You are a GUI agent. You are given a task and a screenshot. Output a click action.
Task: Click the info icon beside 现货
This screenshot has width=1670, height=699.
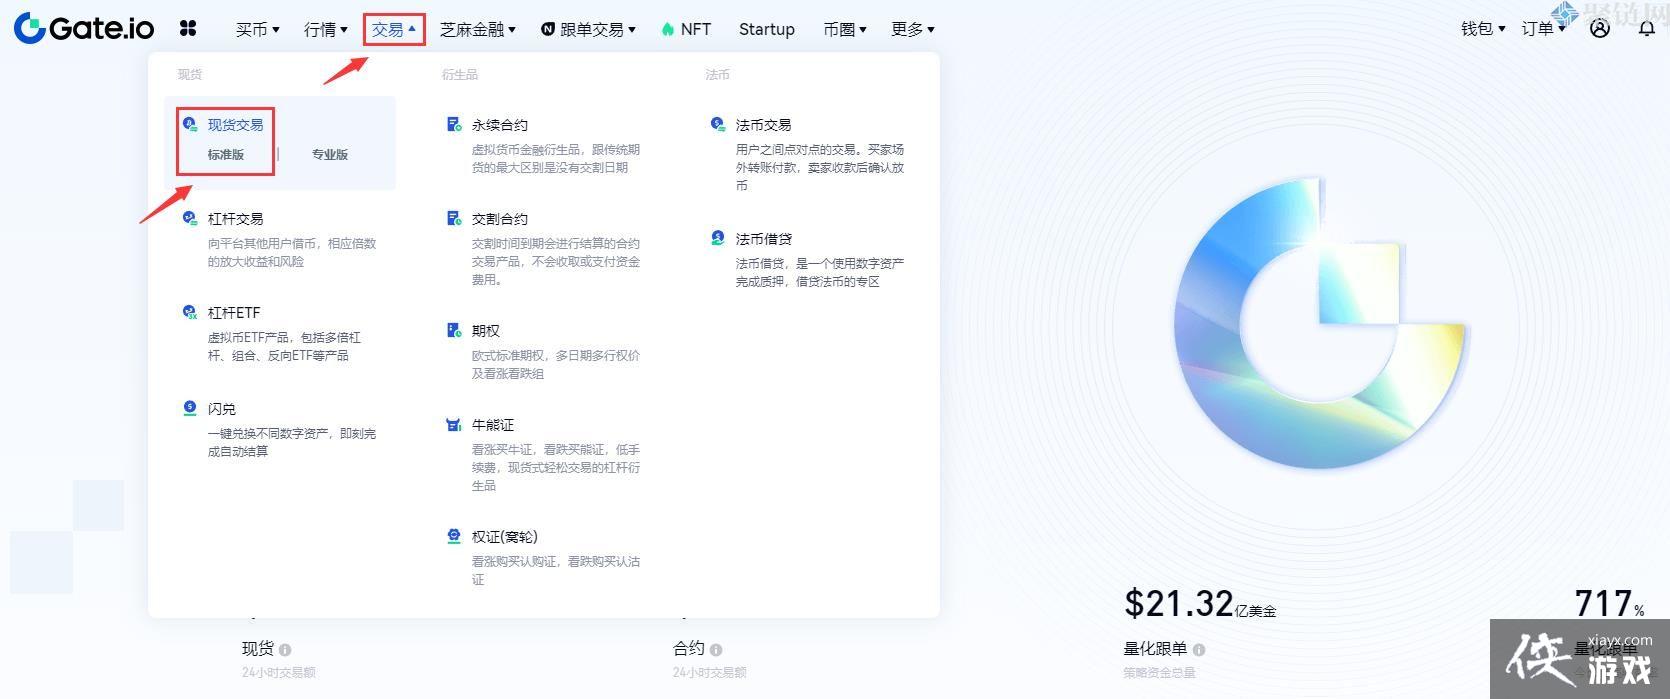coord(285,649)
